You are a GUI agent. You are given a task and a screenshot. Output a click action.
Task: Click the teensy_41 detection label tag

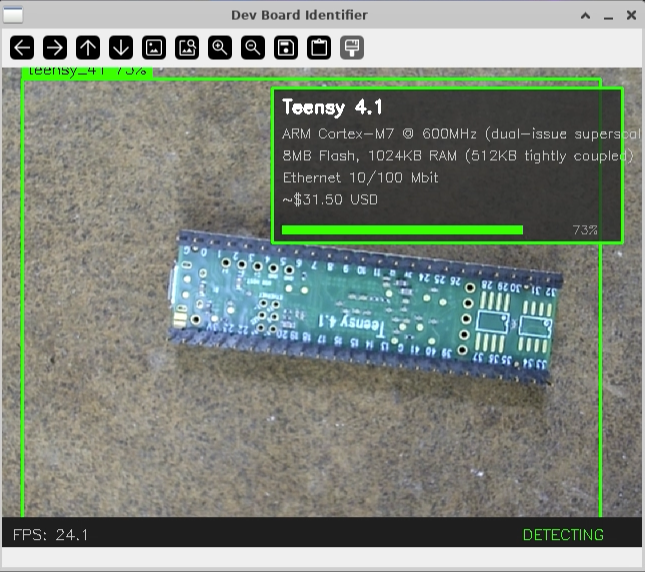coord(87,72)
